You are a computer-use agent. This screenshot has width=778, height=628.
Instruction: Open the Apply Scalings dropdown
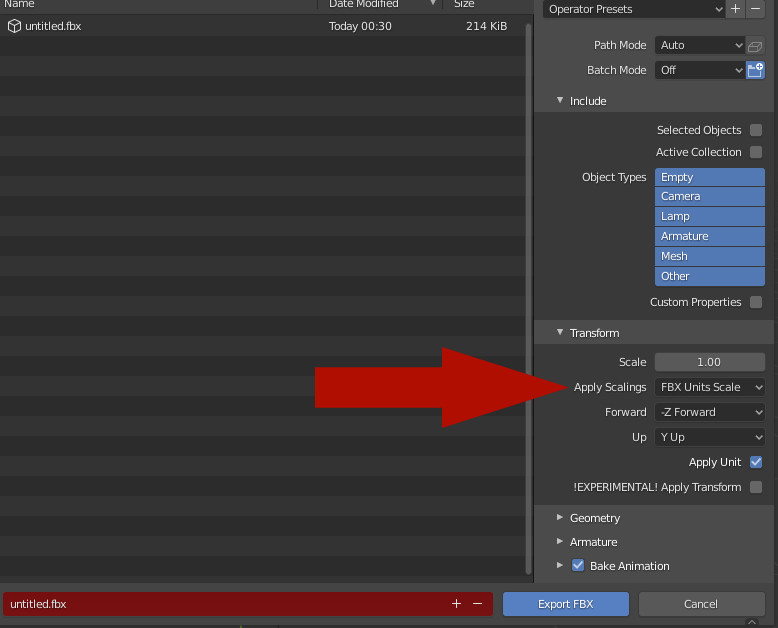[710, 387]
